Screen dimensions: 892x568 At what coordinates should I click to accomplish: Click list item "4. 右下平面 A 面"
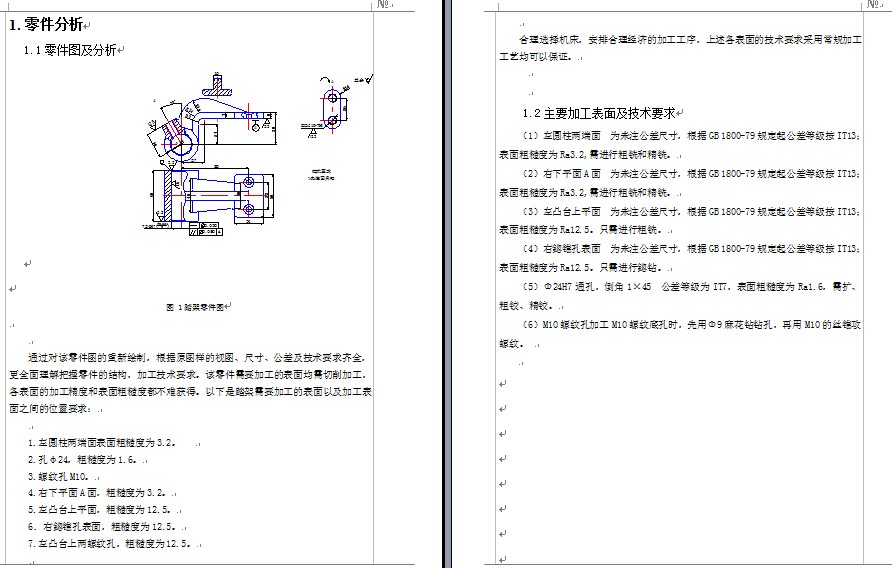click(97, 493)
